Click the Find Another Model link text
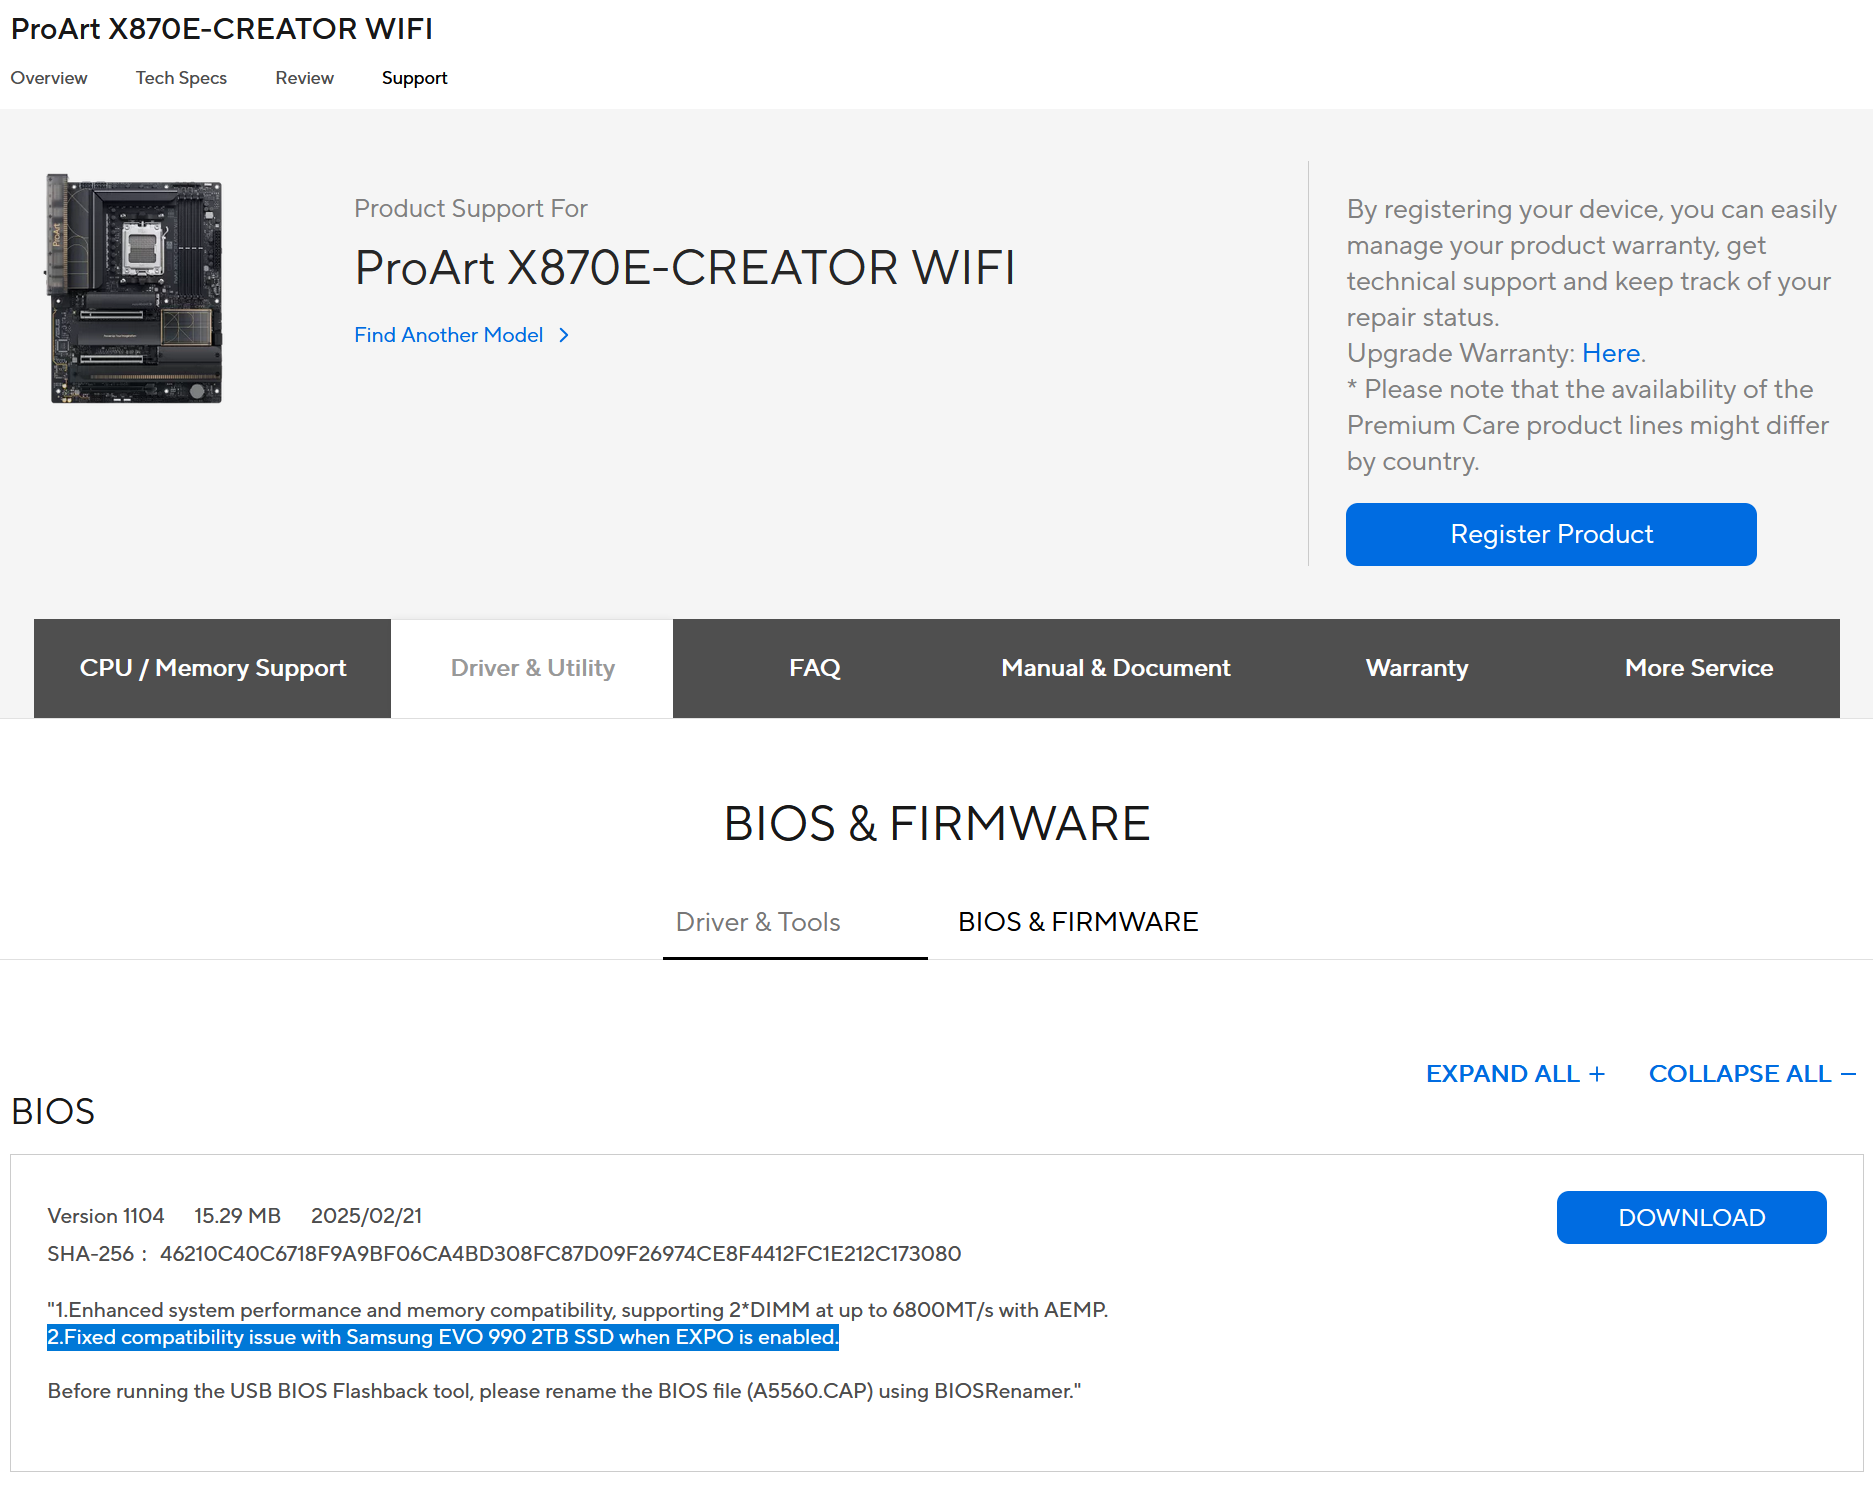This screenshot has width=1873, height=1494. pyautogui.click(x=448, y=336)
